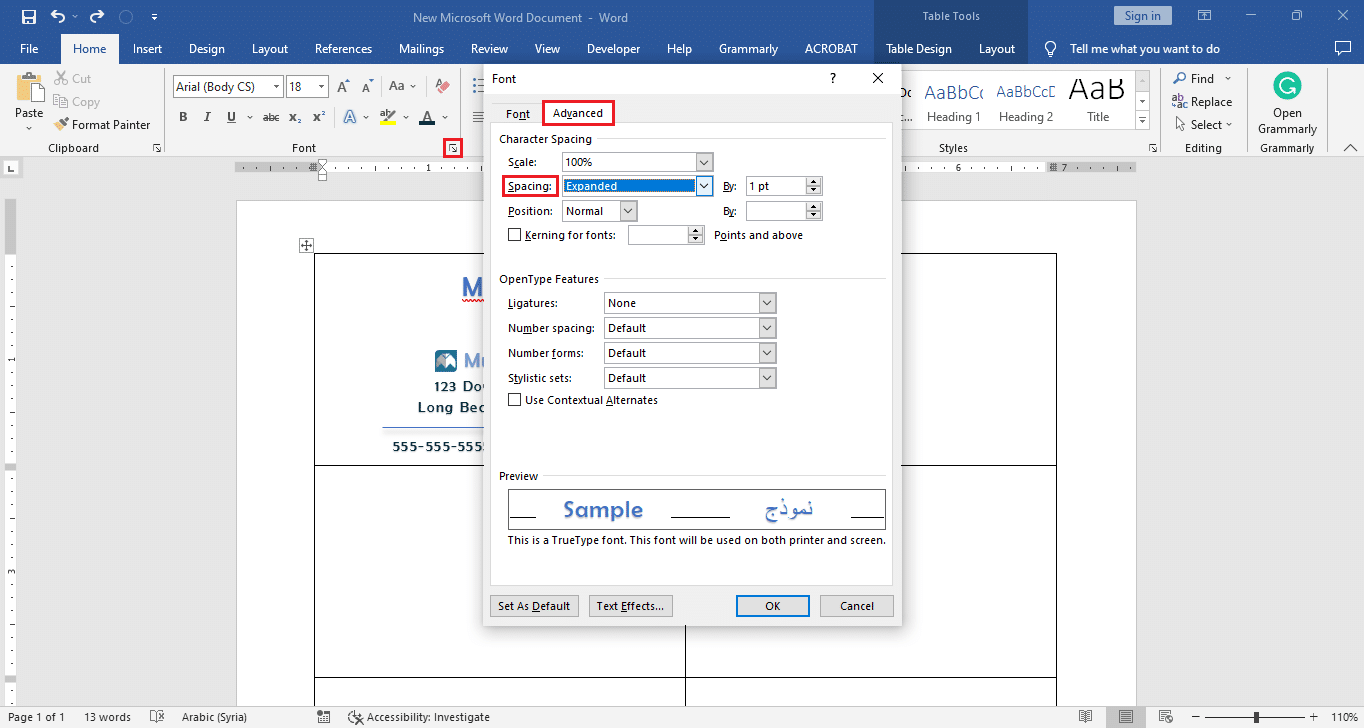Click the table move handle icon
Viewport: 1364px width, 728px height.
307,246
